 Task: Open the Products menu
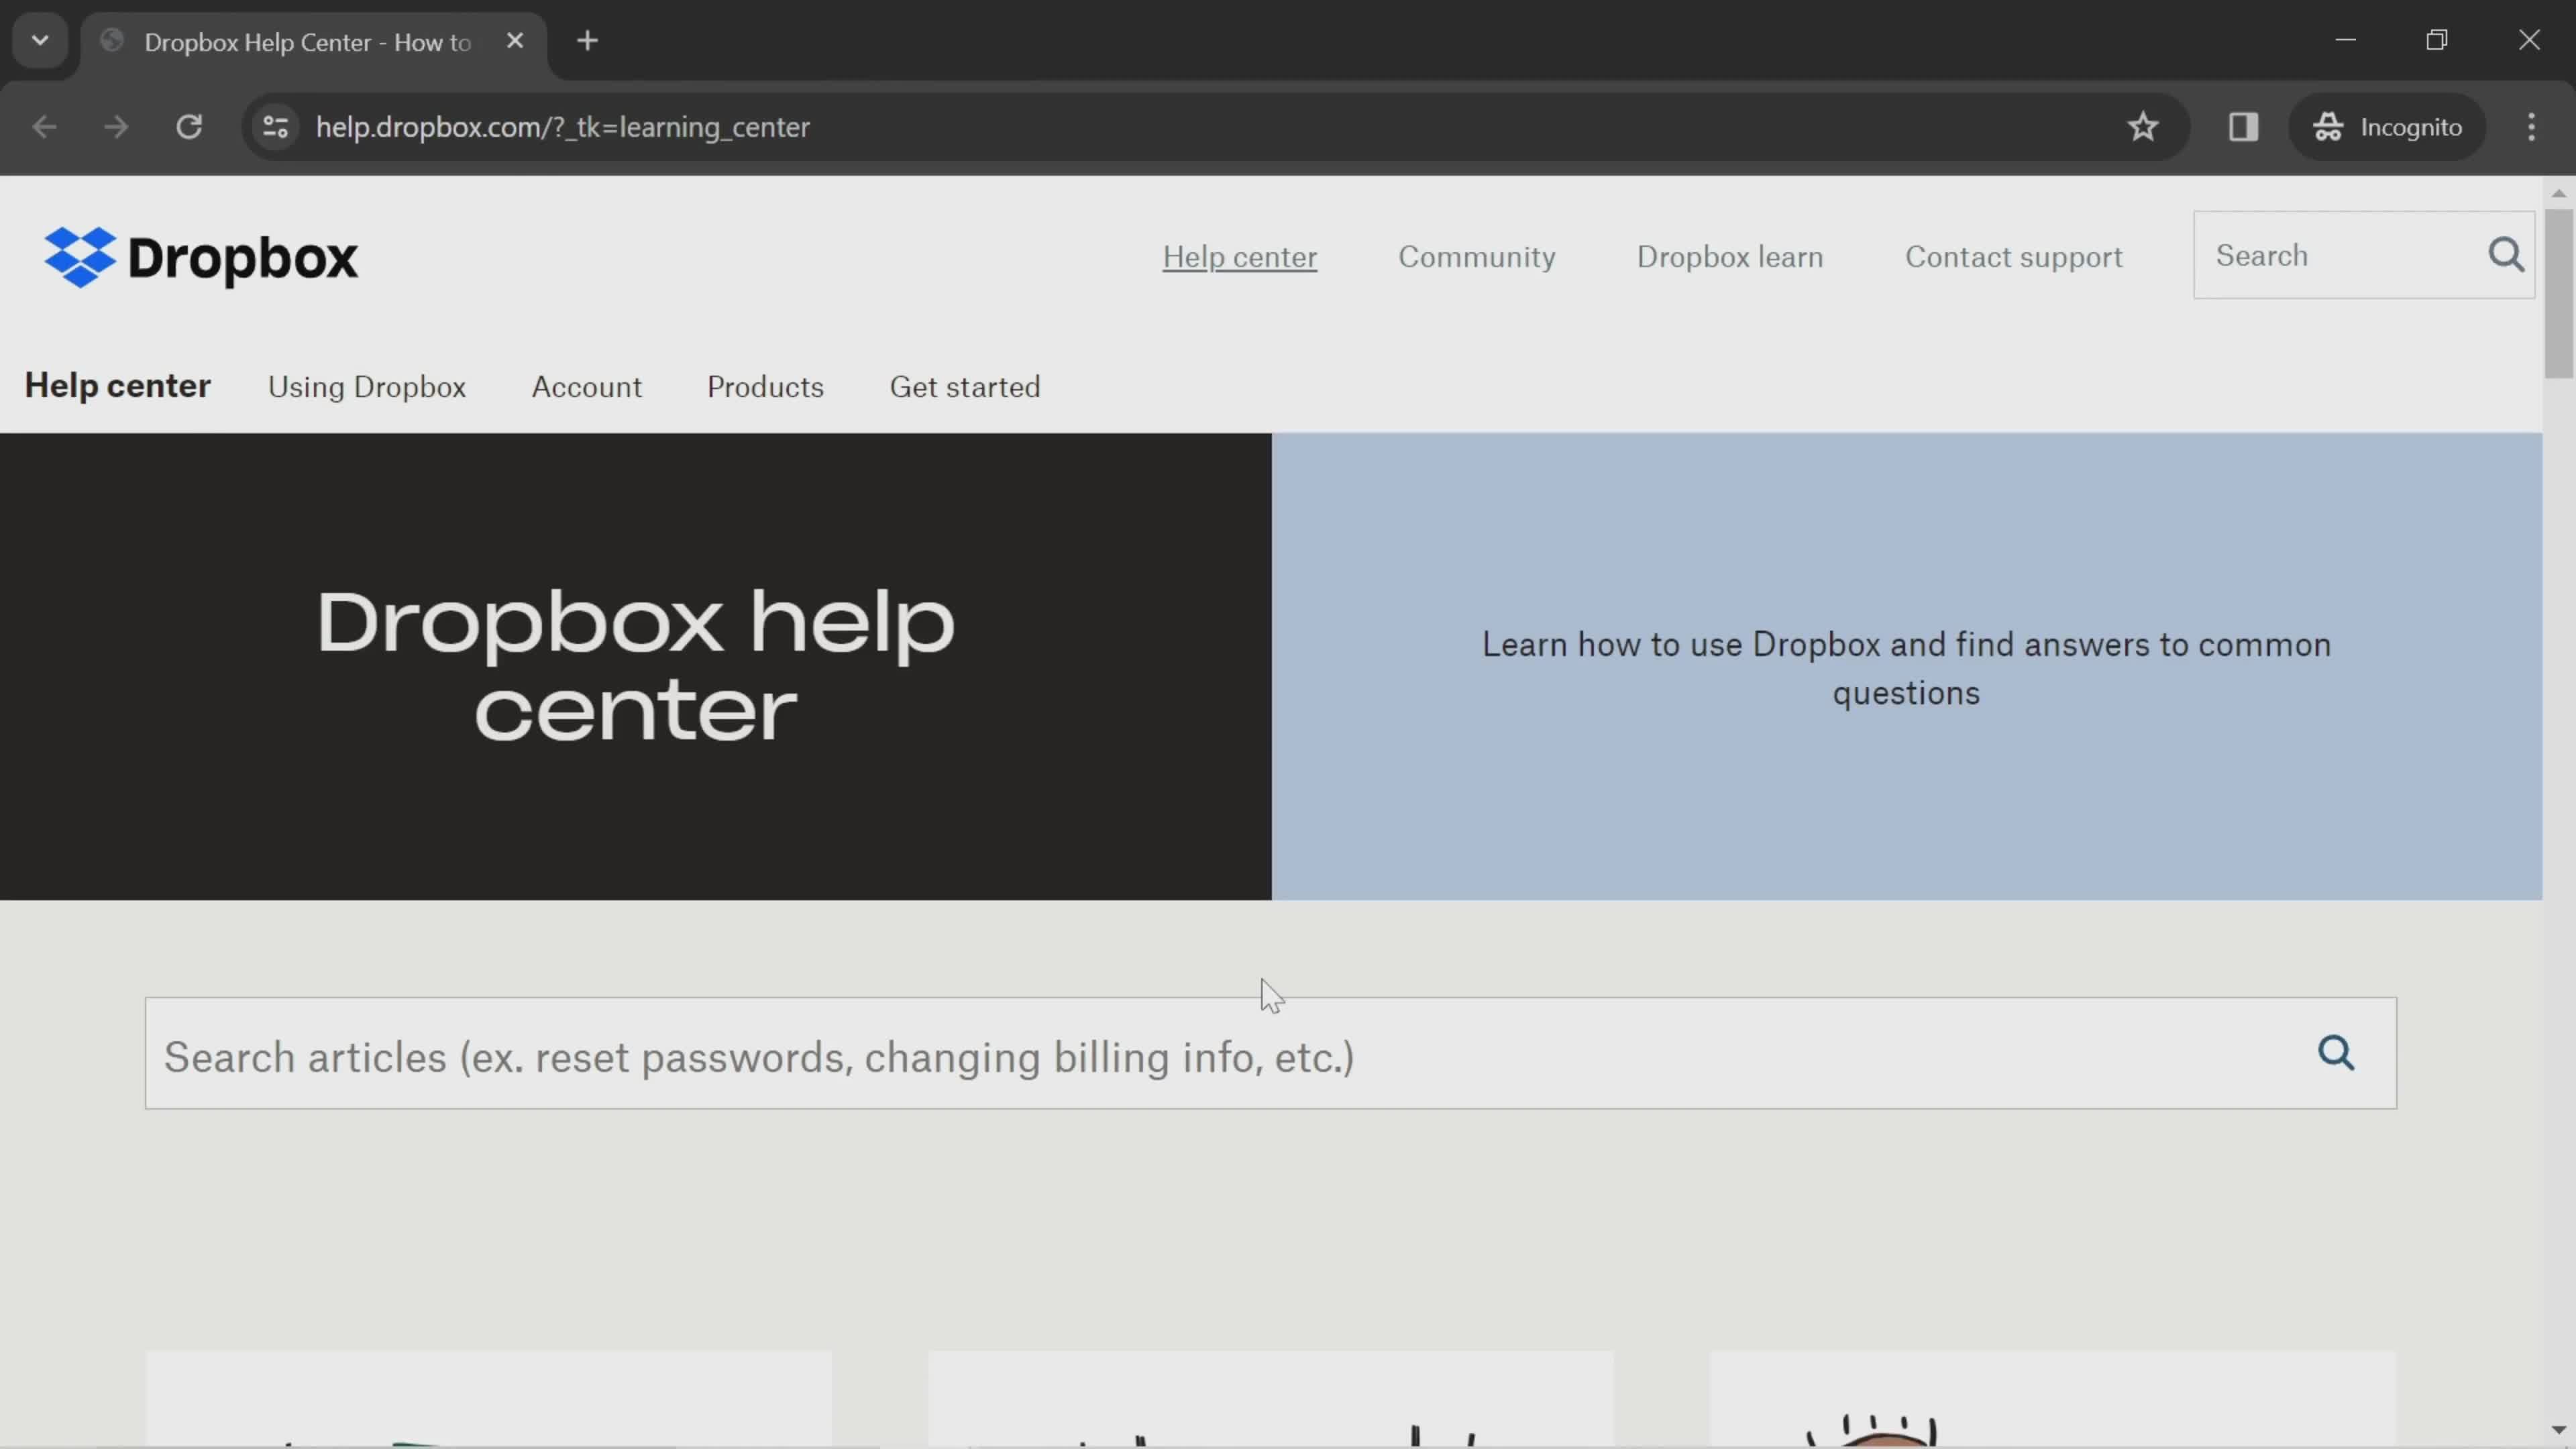[765, 387]
